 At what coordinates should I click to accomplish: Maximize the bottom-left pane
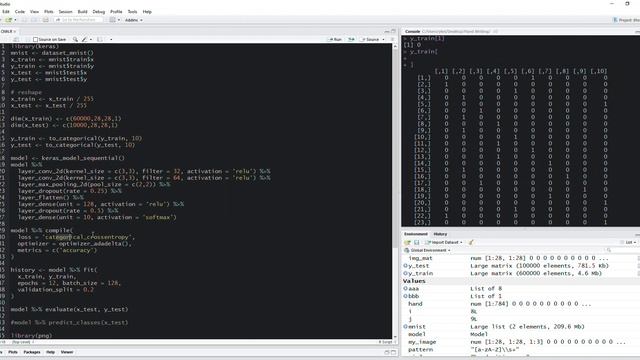point(393,352)
